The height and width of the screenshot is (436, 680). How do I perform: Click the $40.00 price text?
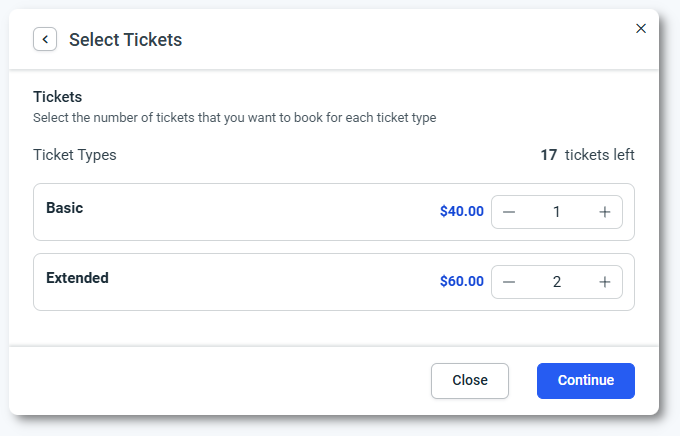461,212
